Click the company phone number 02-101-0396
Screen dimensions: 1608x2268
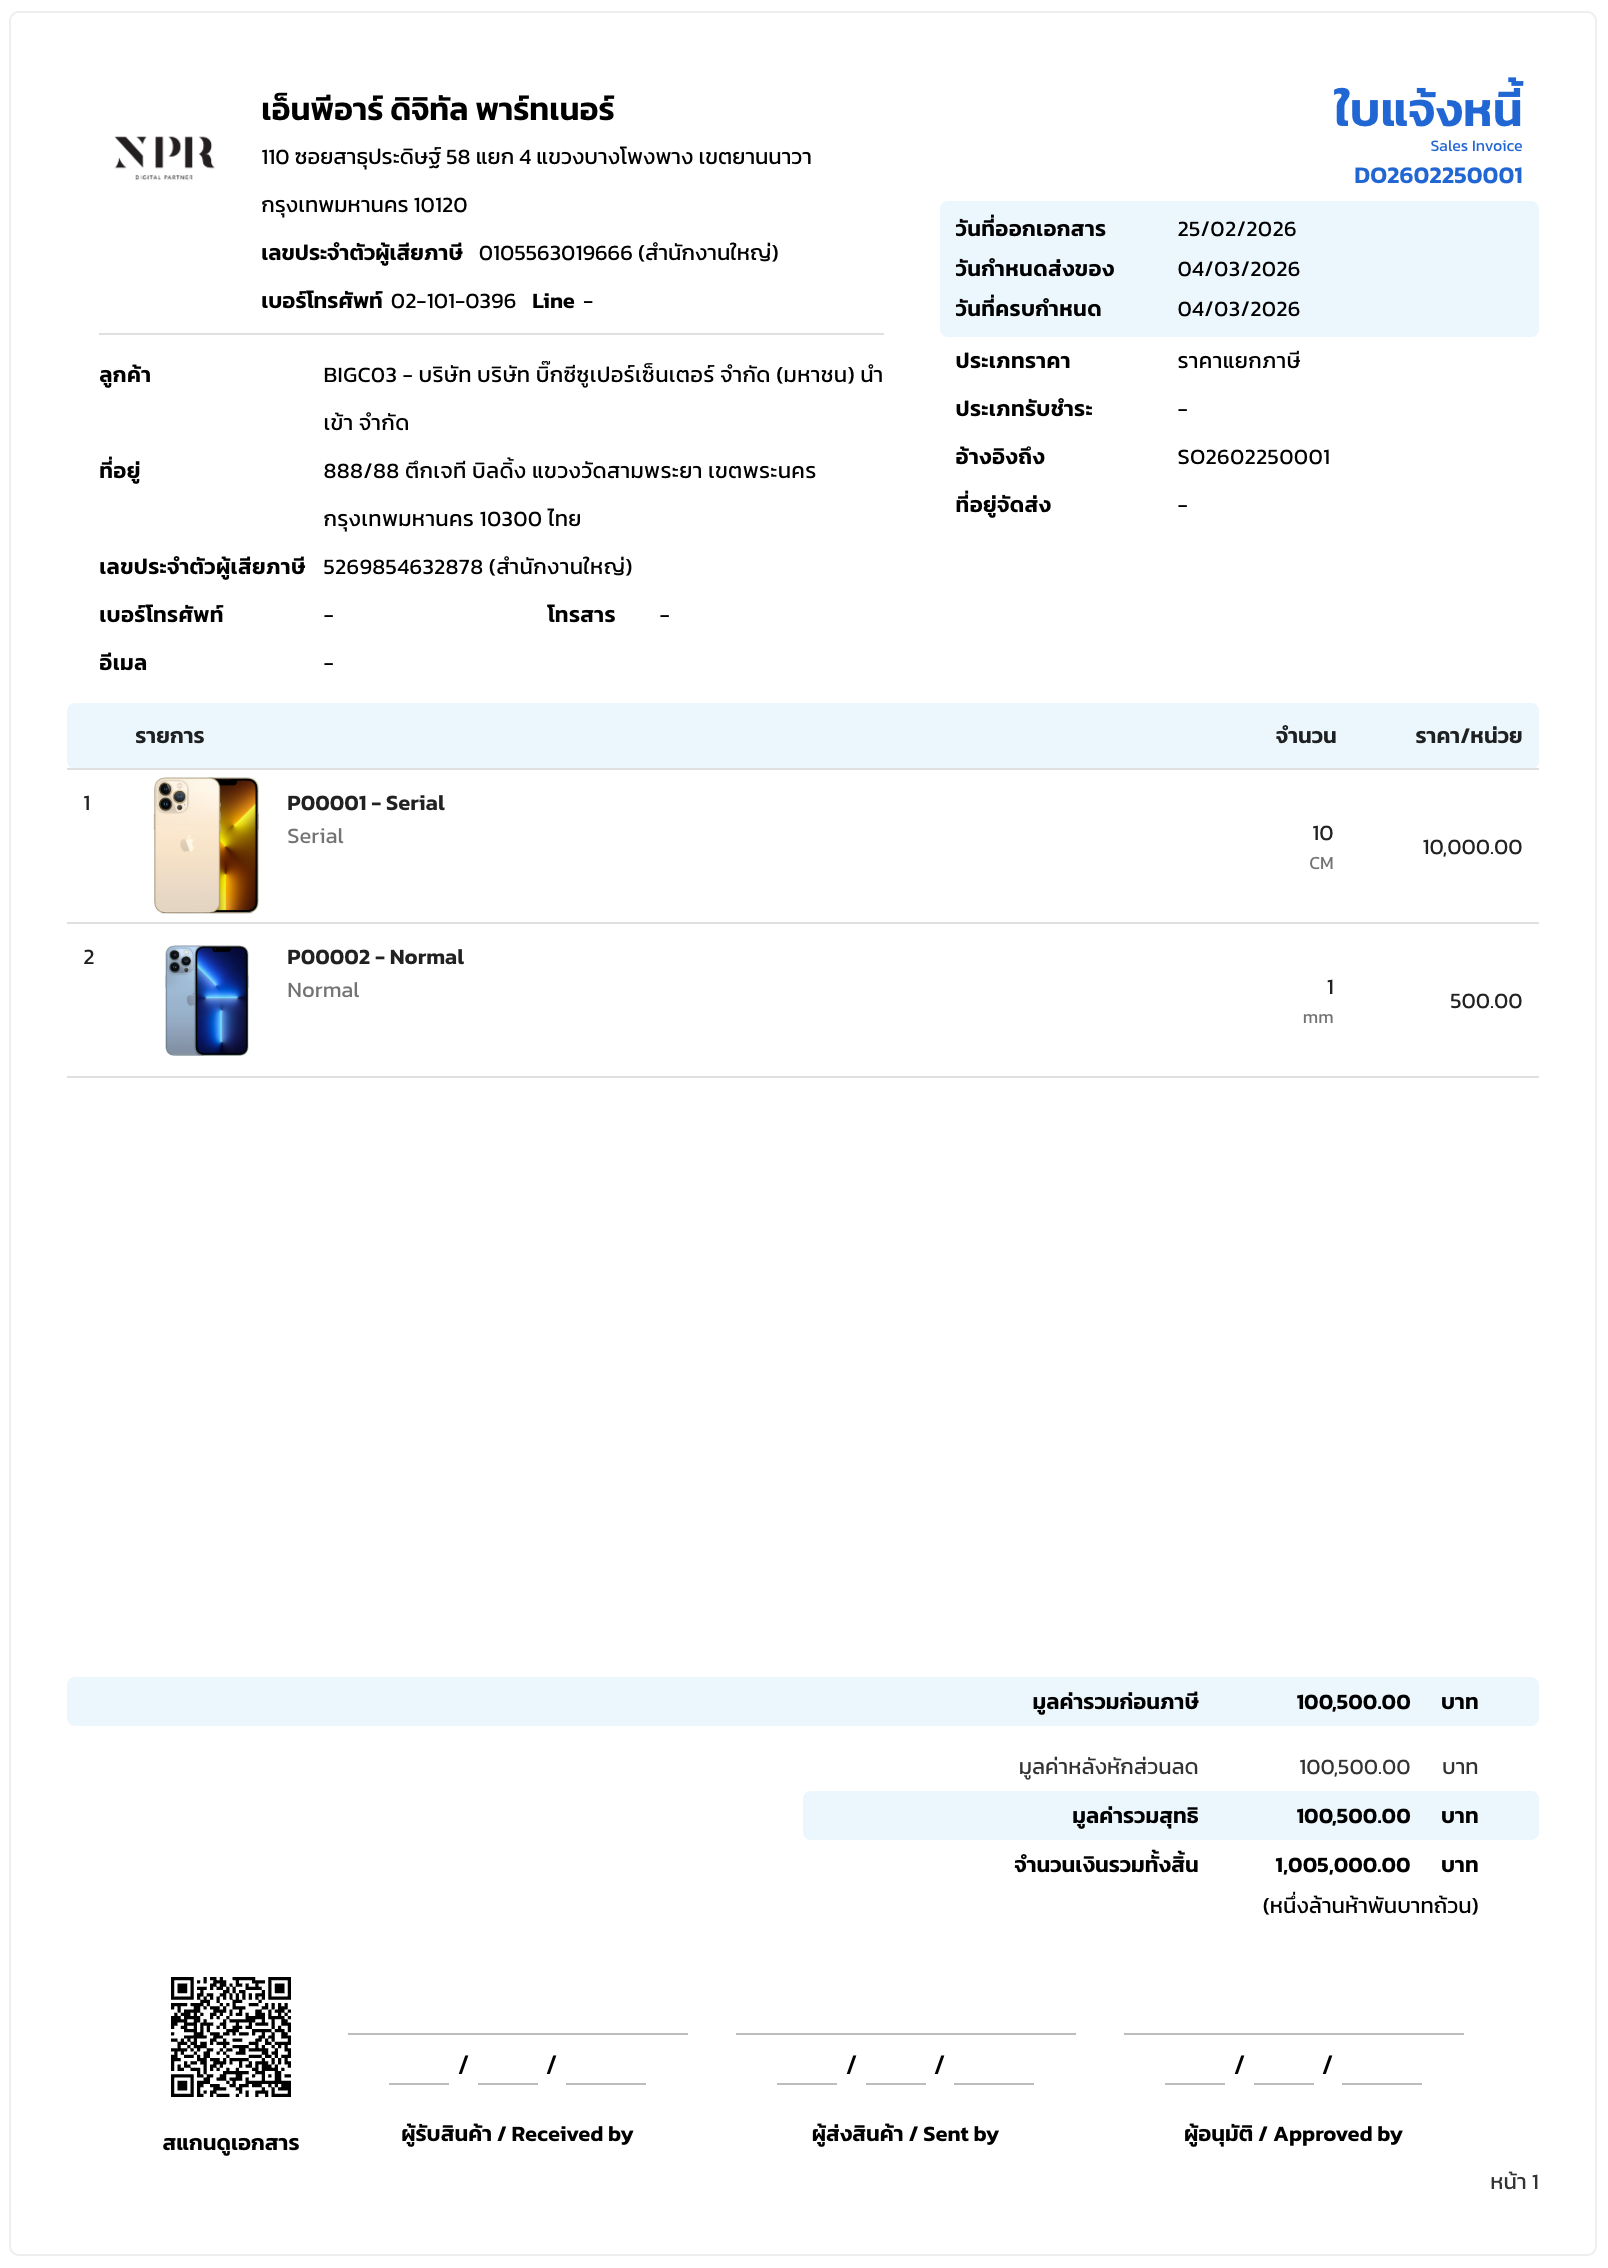pos(453,301)
